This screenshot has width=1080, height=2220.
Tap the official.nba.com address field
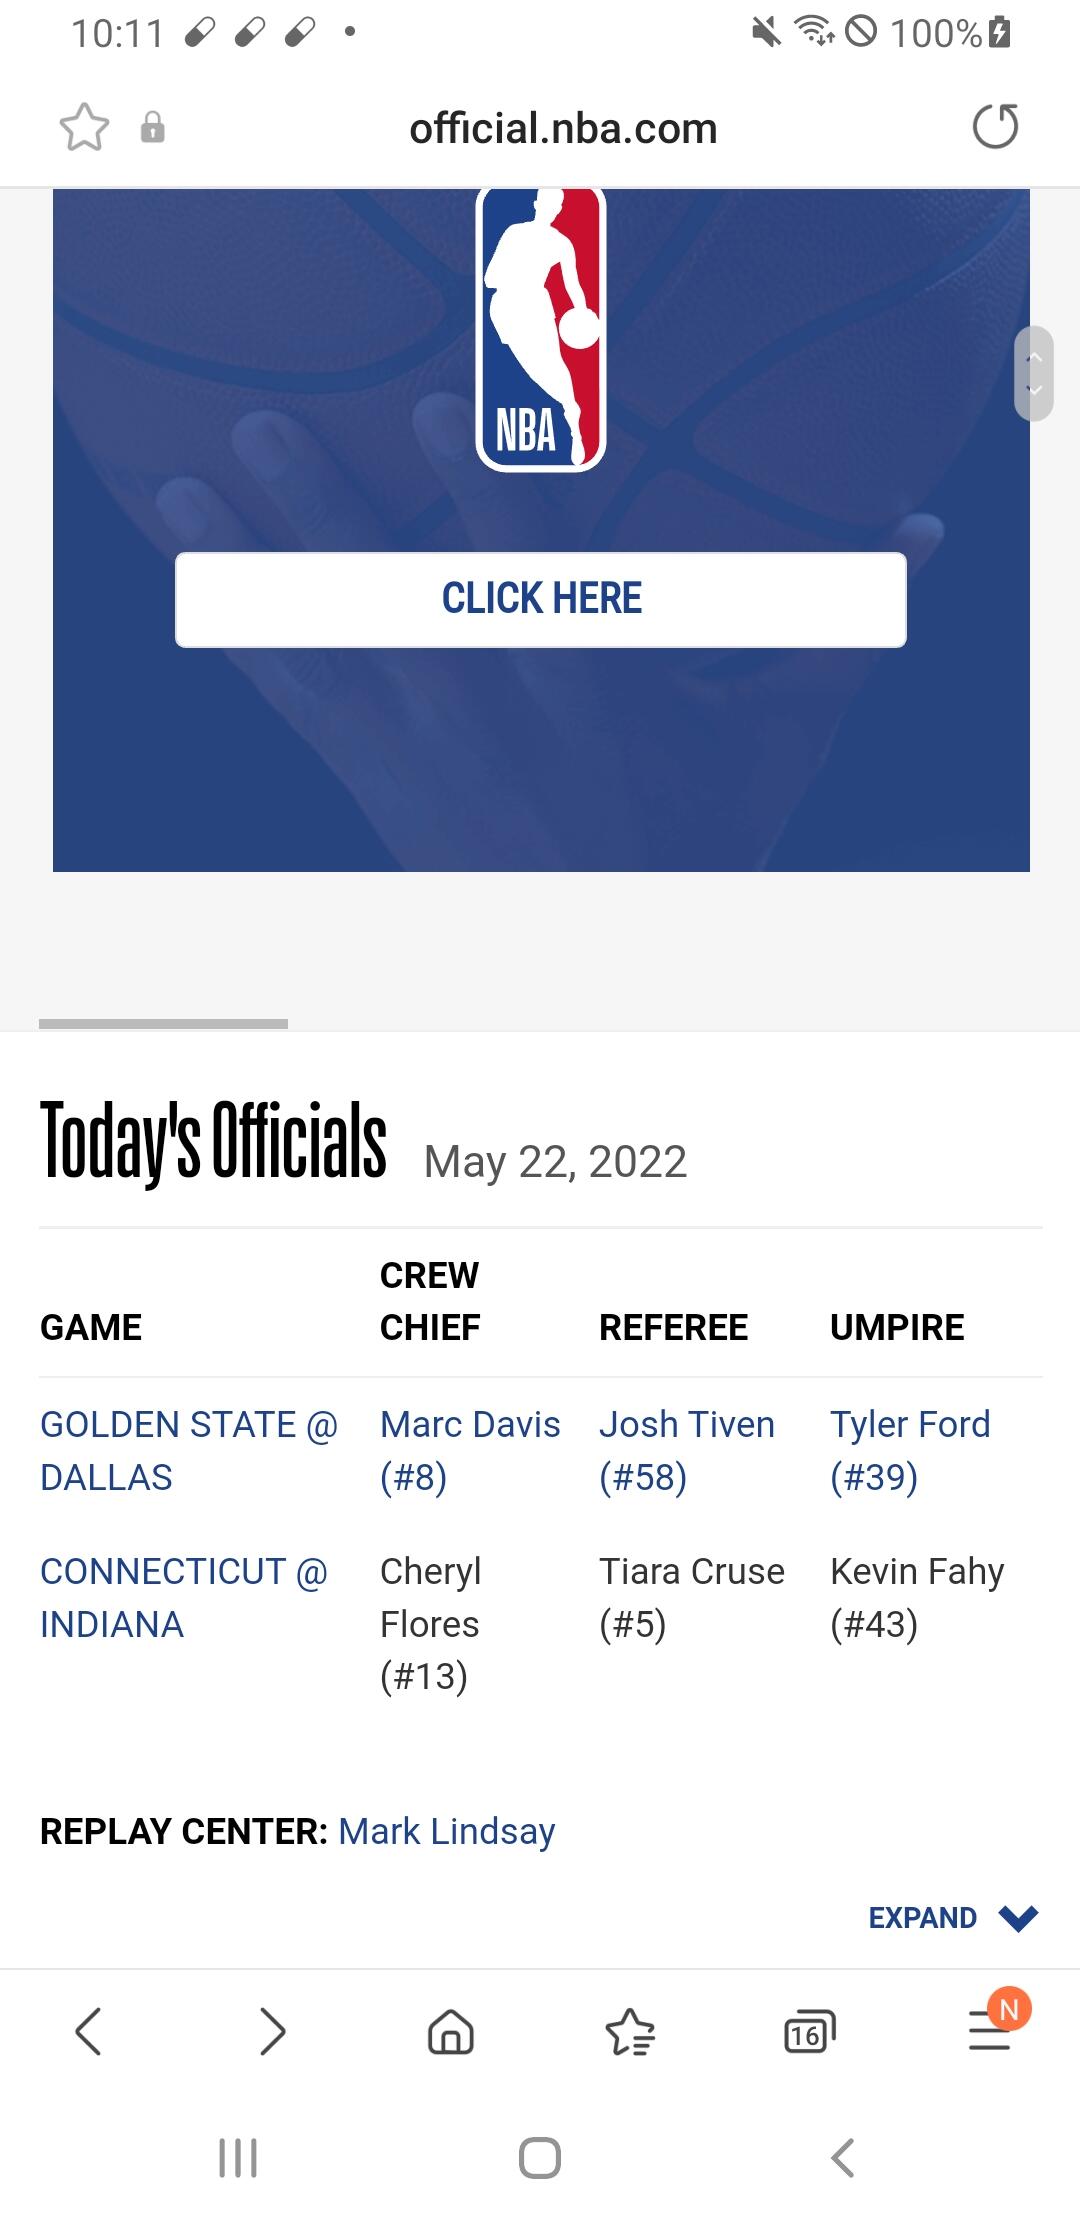[563, 128]
